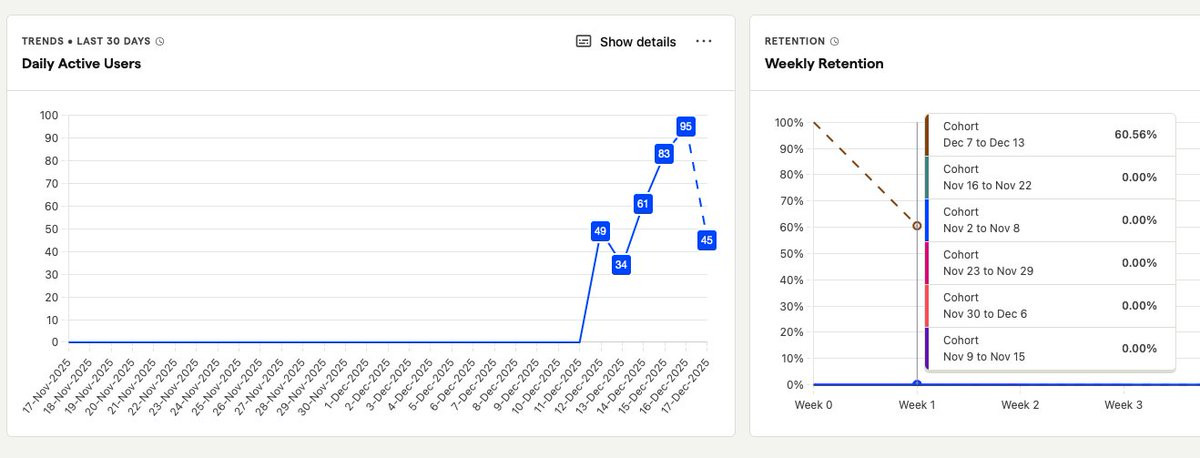1200x458 pixels.
Task: Click the Nov 23 to Nov 29 cohort row
Action: tap(1049, 263)
